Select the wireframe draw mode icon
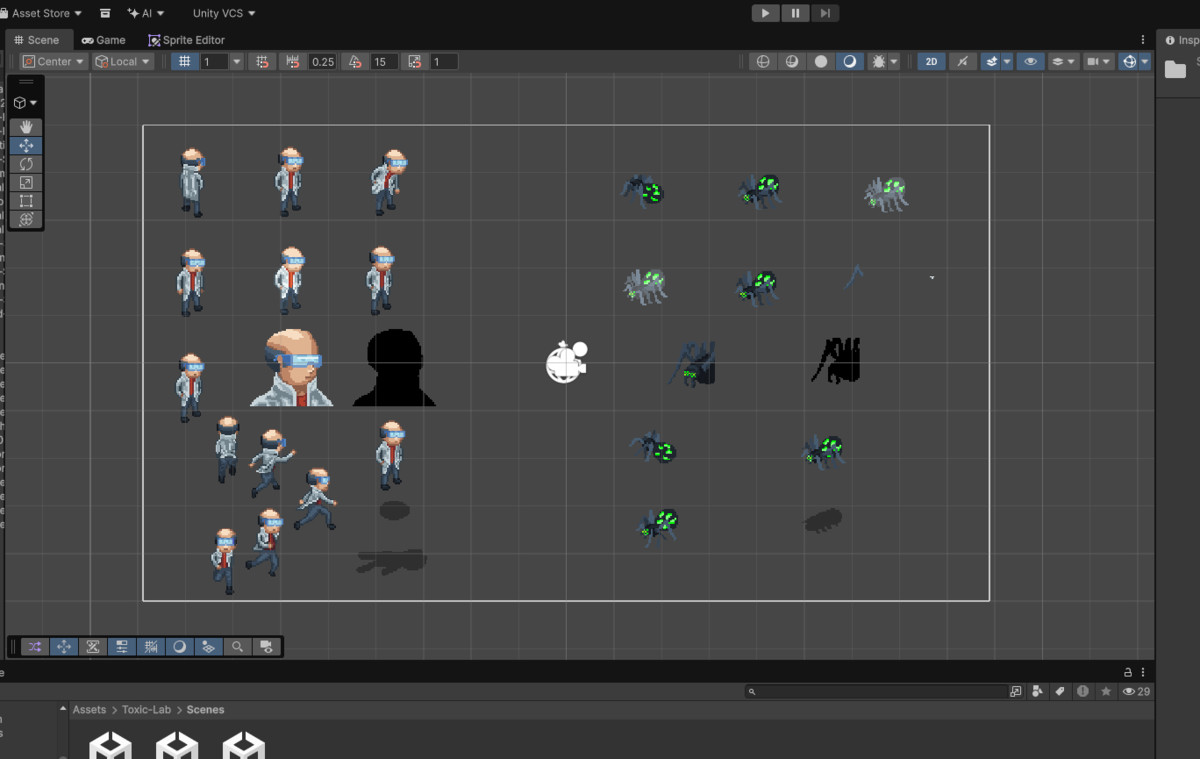This screenshot has width=1200, height=759. click(763, 61)
